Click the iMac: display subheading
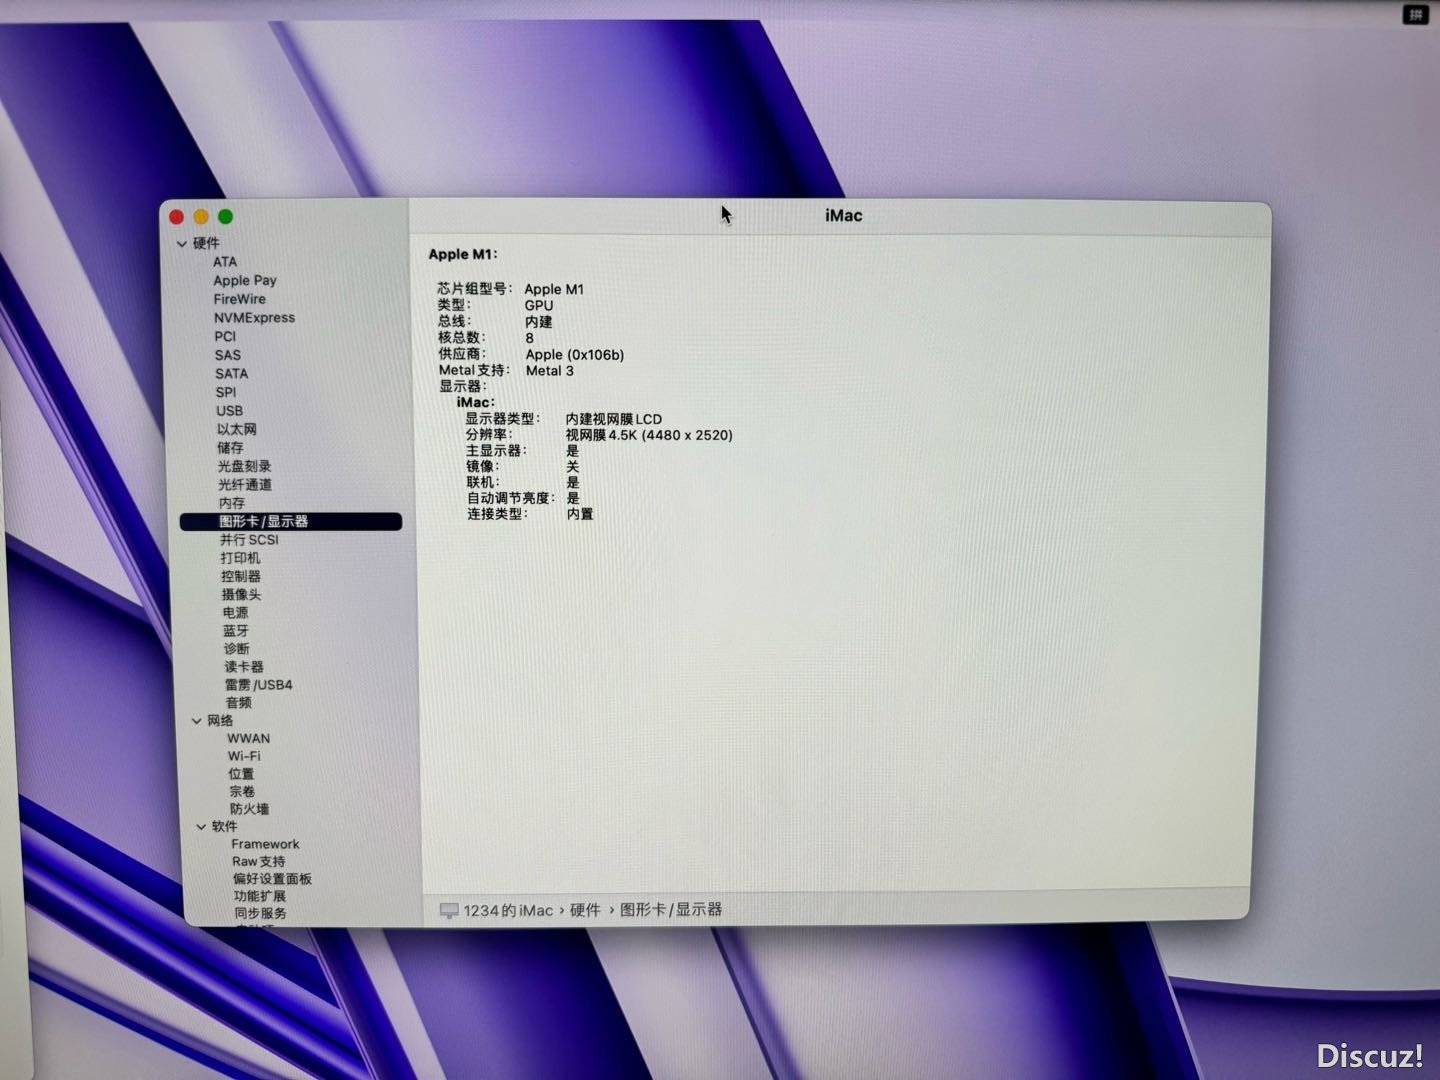The width and height of the screenshot is (1440, 1080). coord(476,402)
